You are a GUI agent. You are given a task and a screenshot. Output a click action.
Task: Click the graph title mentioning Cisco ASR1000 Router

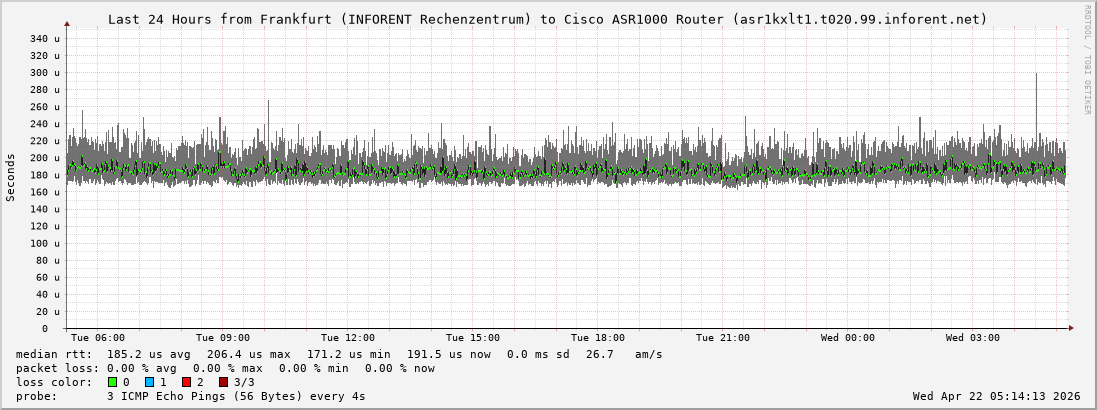click(x=547, y=19)
